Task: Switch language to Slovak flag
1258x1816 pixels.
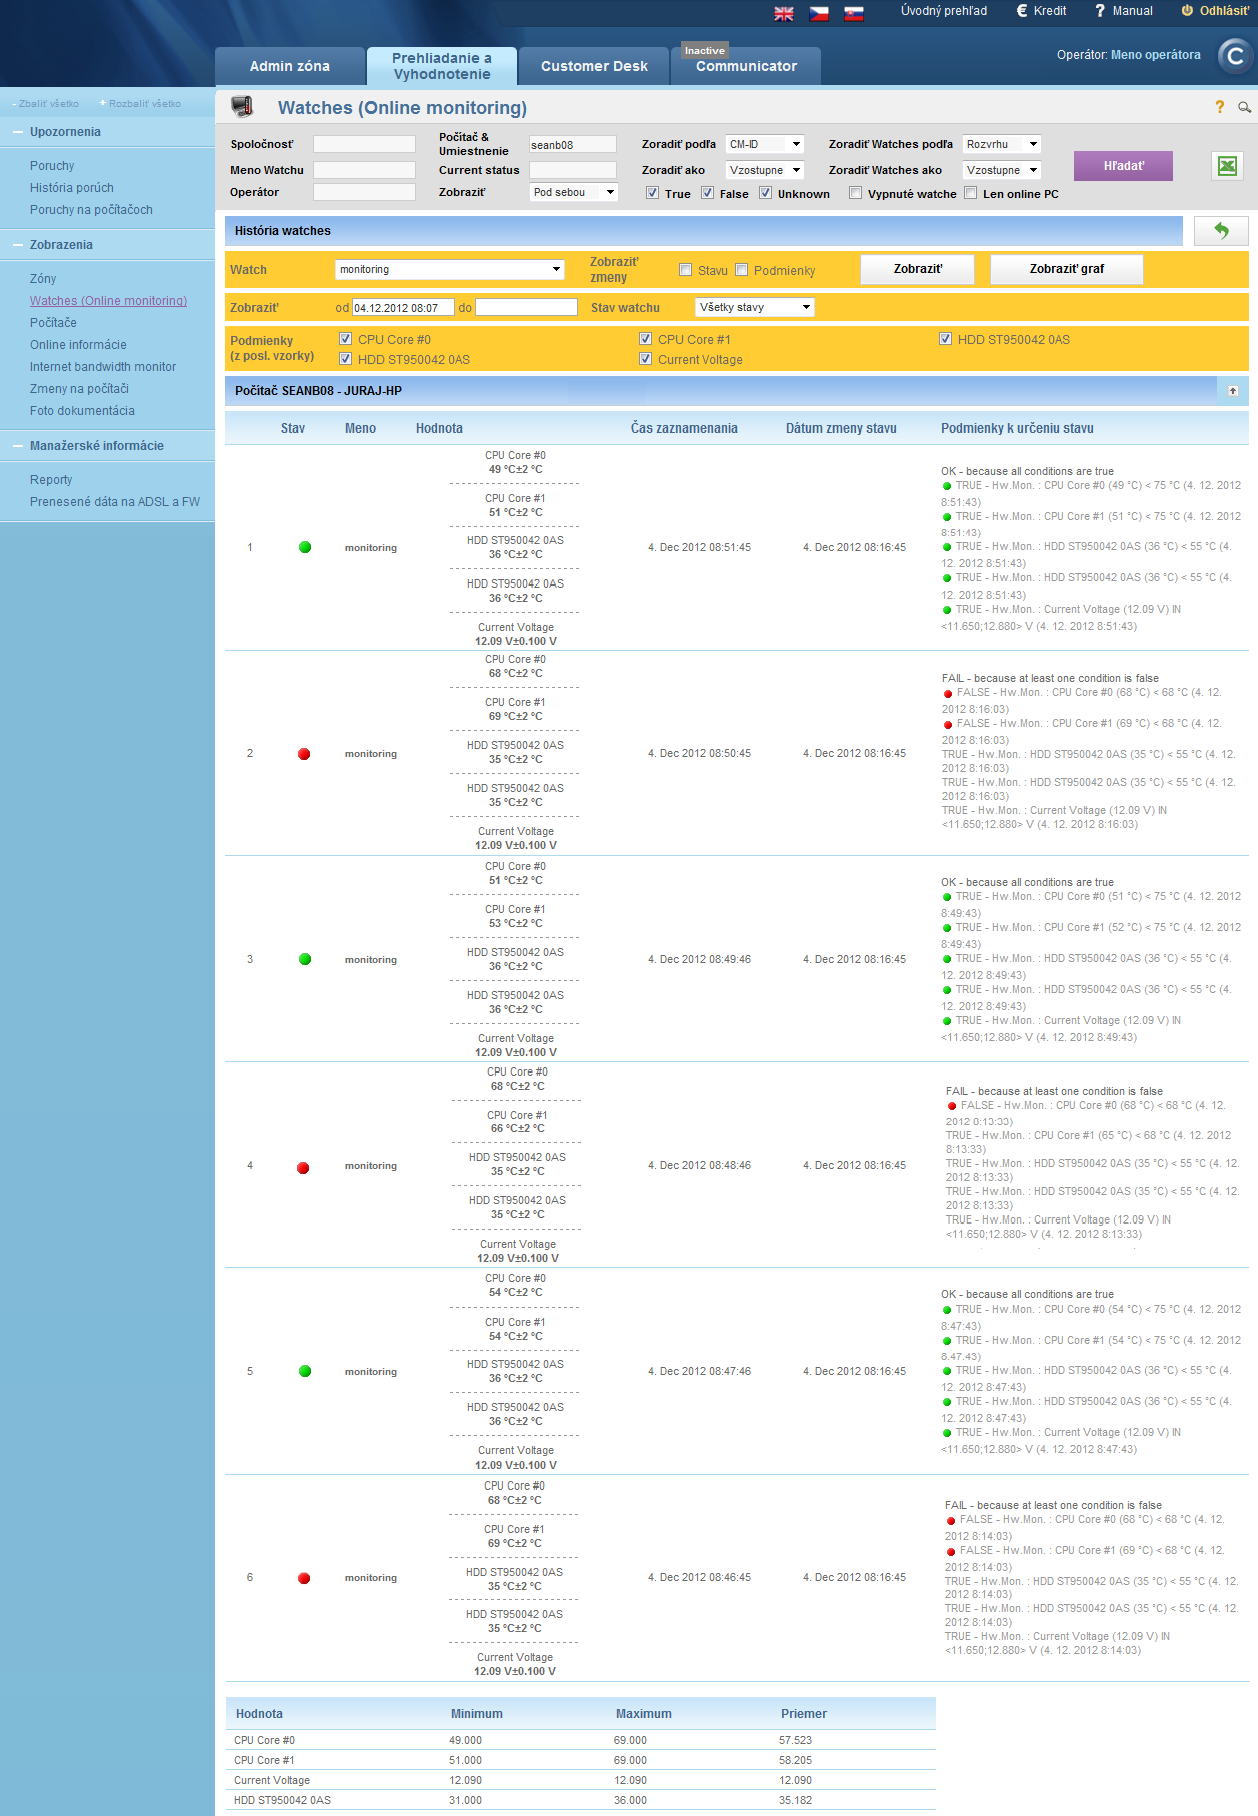Action: 854,13
